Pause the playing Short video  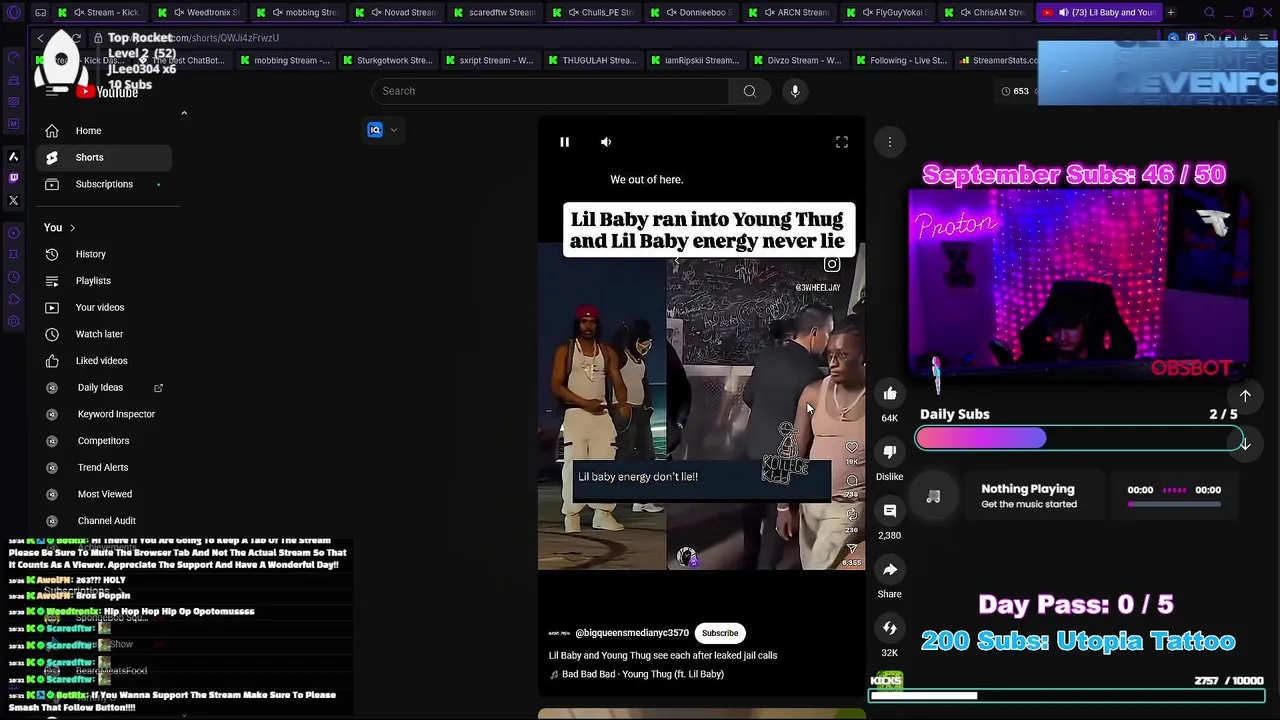coord(564,142)
